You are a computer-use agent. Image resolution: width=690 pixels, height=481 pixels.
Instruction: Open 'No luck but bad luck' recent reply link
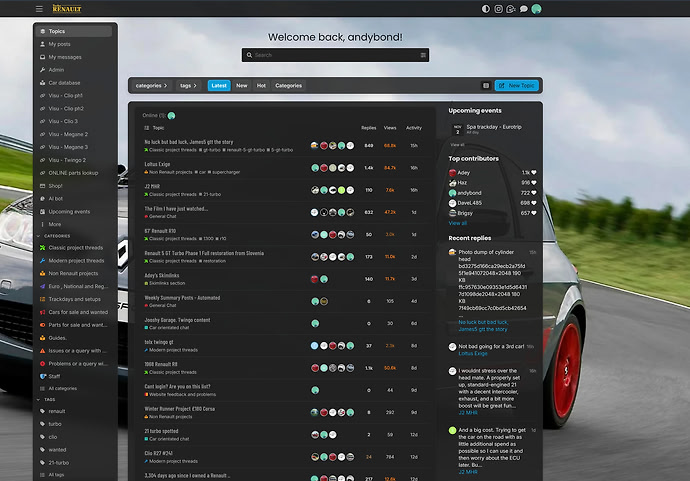pos(483,326)
